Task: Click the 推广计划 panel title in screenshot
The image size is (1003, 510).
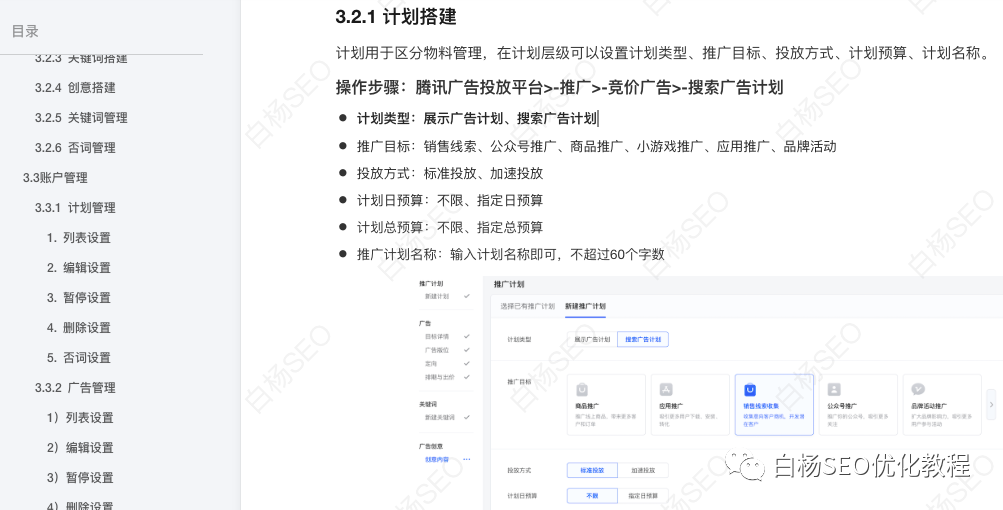Action: pos(509,284)
